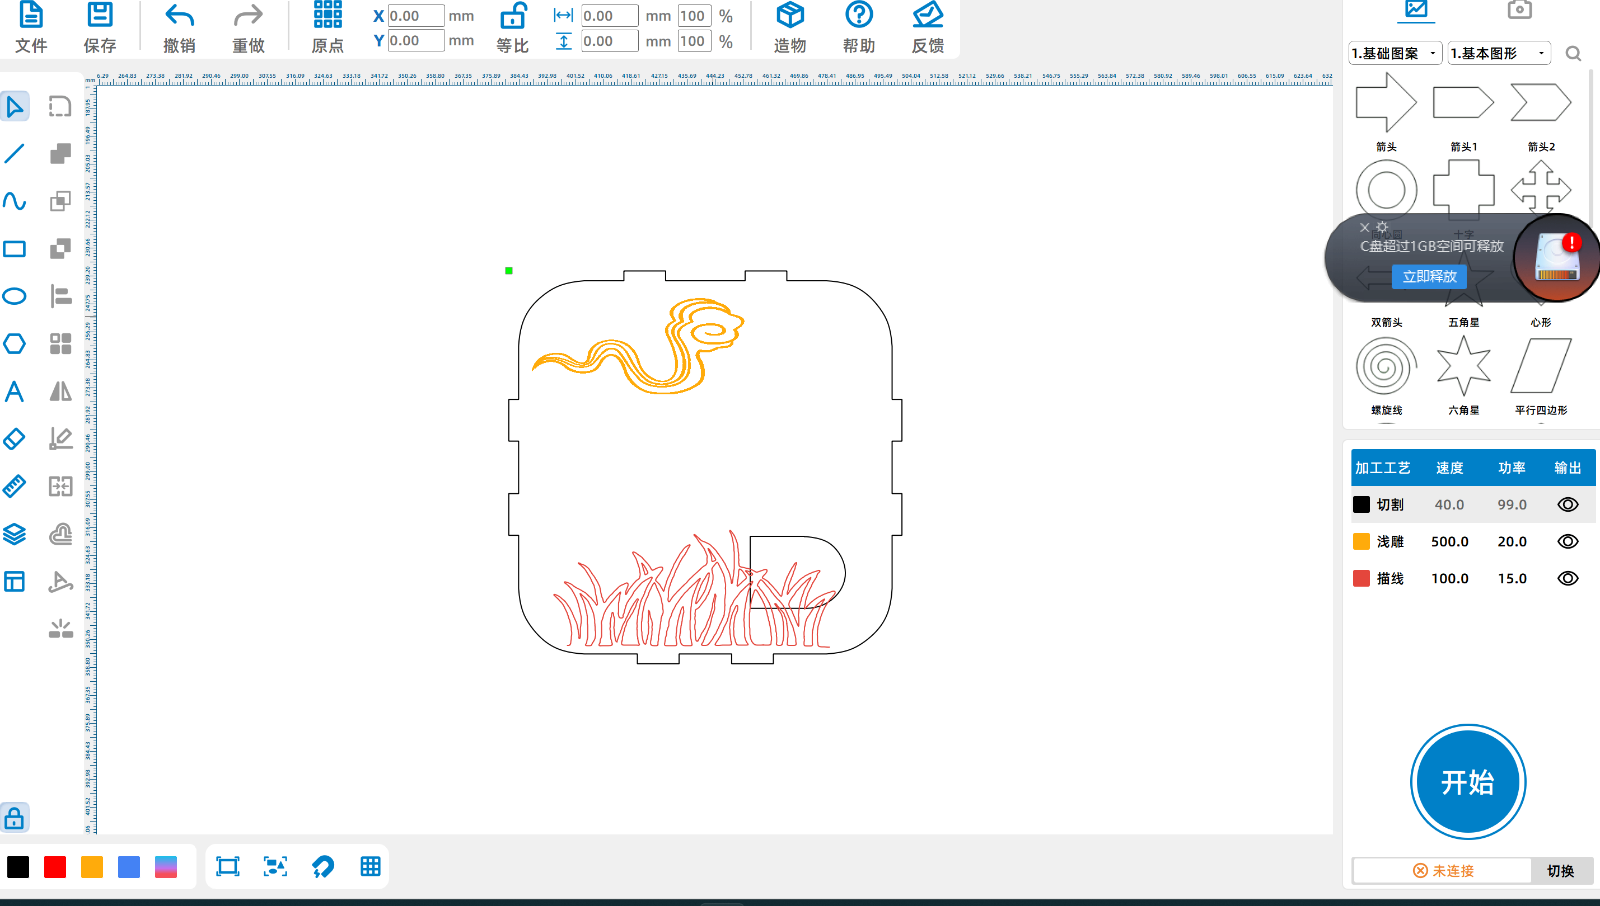This screenshot has width=1600, height=906.
Task: Select the rectangle shape tool
Action: 15,249
